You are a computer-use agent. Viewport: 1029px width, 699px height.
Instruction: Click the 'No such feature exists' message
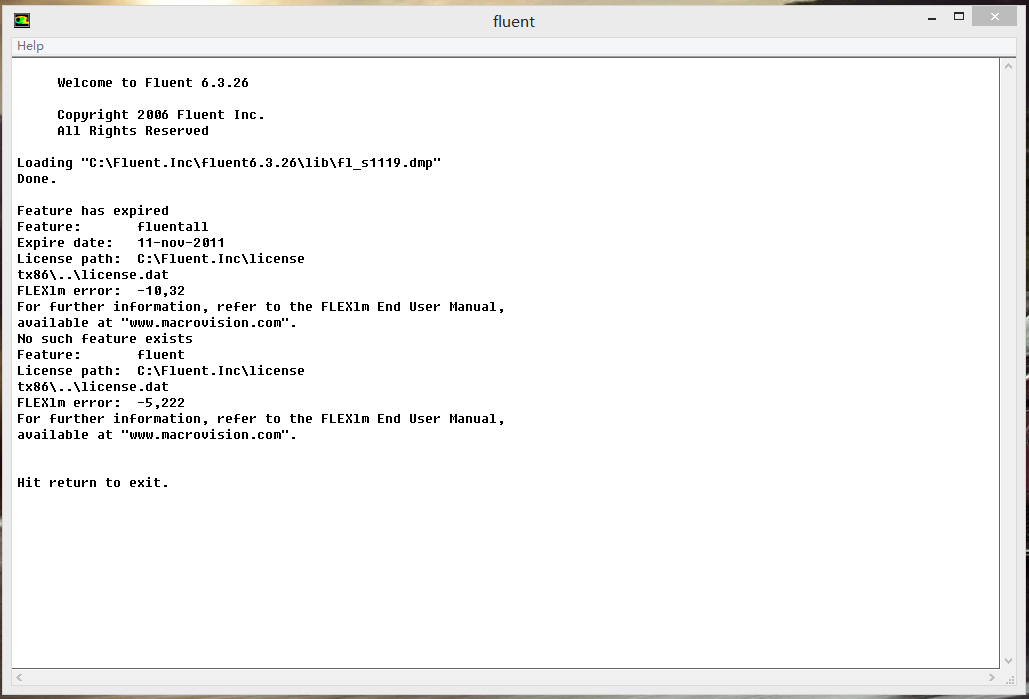(105, 339)
